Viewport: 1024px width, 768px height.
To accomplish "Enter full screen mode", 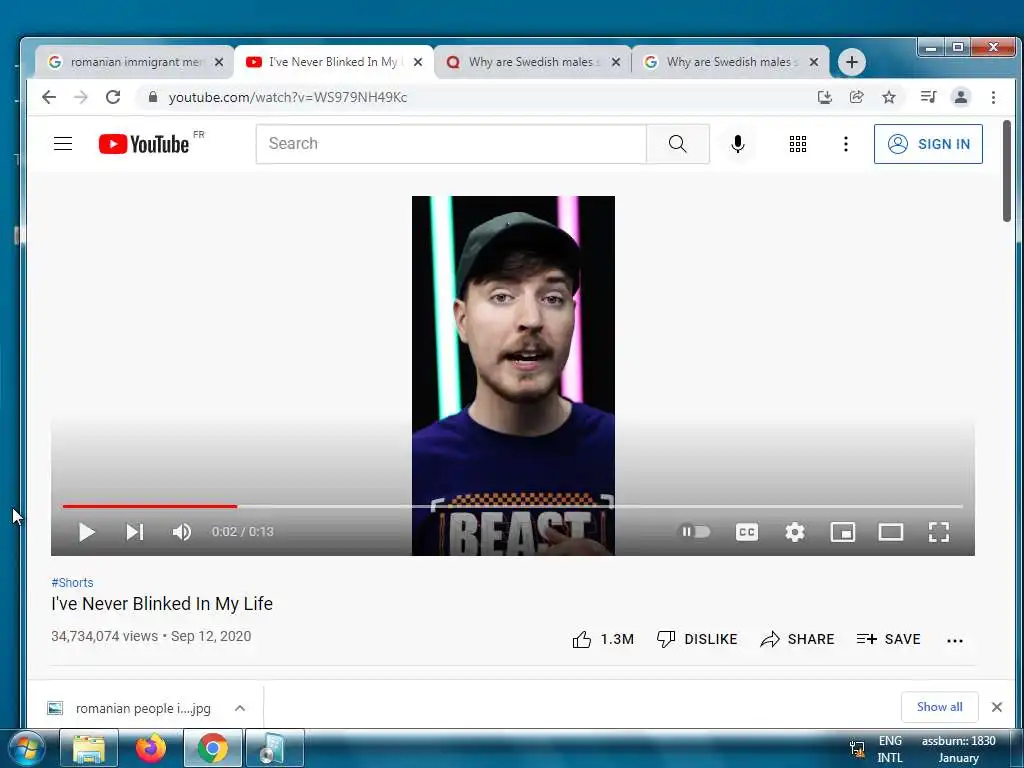I will pos(938,532).
